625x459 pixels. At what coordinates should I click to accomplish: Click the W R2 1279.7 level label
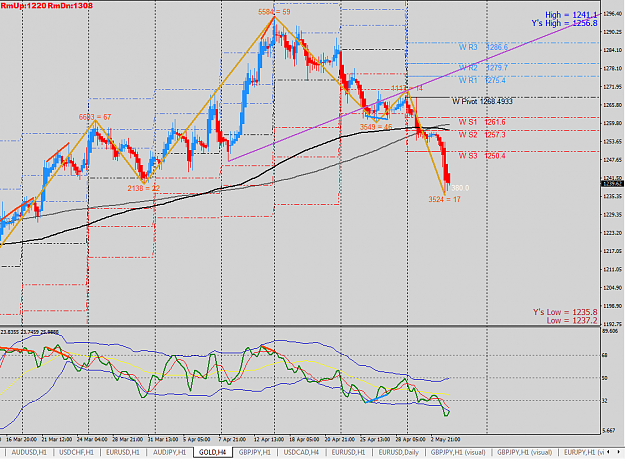coord(483,68)
